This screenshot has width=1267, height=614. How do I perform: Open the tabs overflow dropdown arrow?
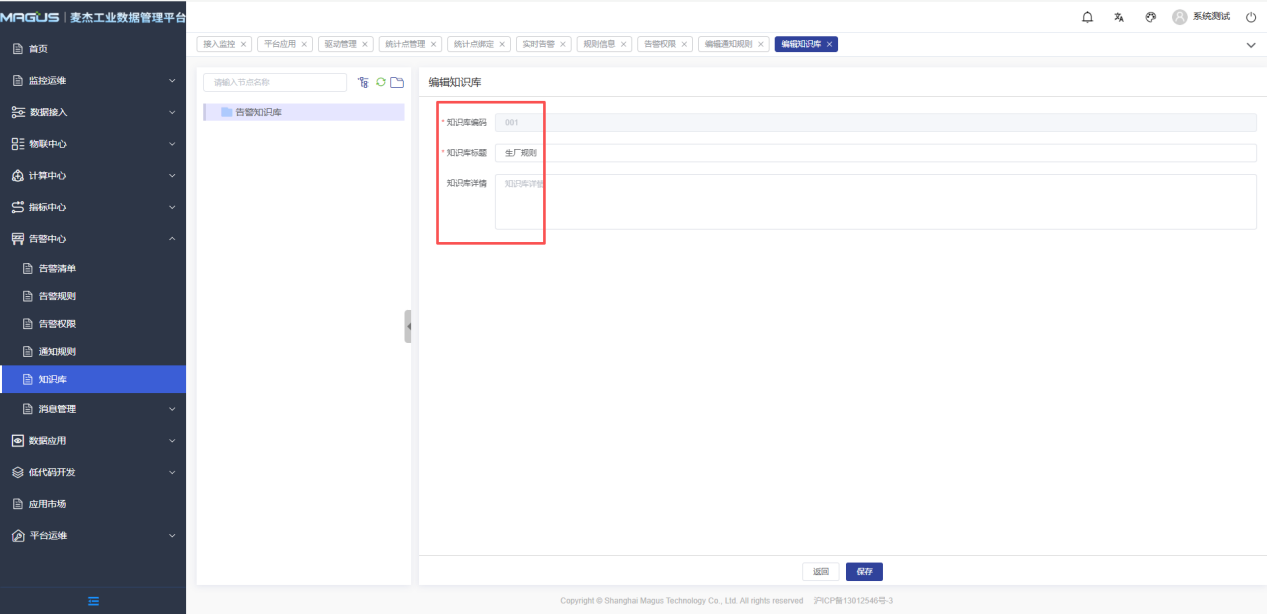click(x=1250, y=45)
